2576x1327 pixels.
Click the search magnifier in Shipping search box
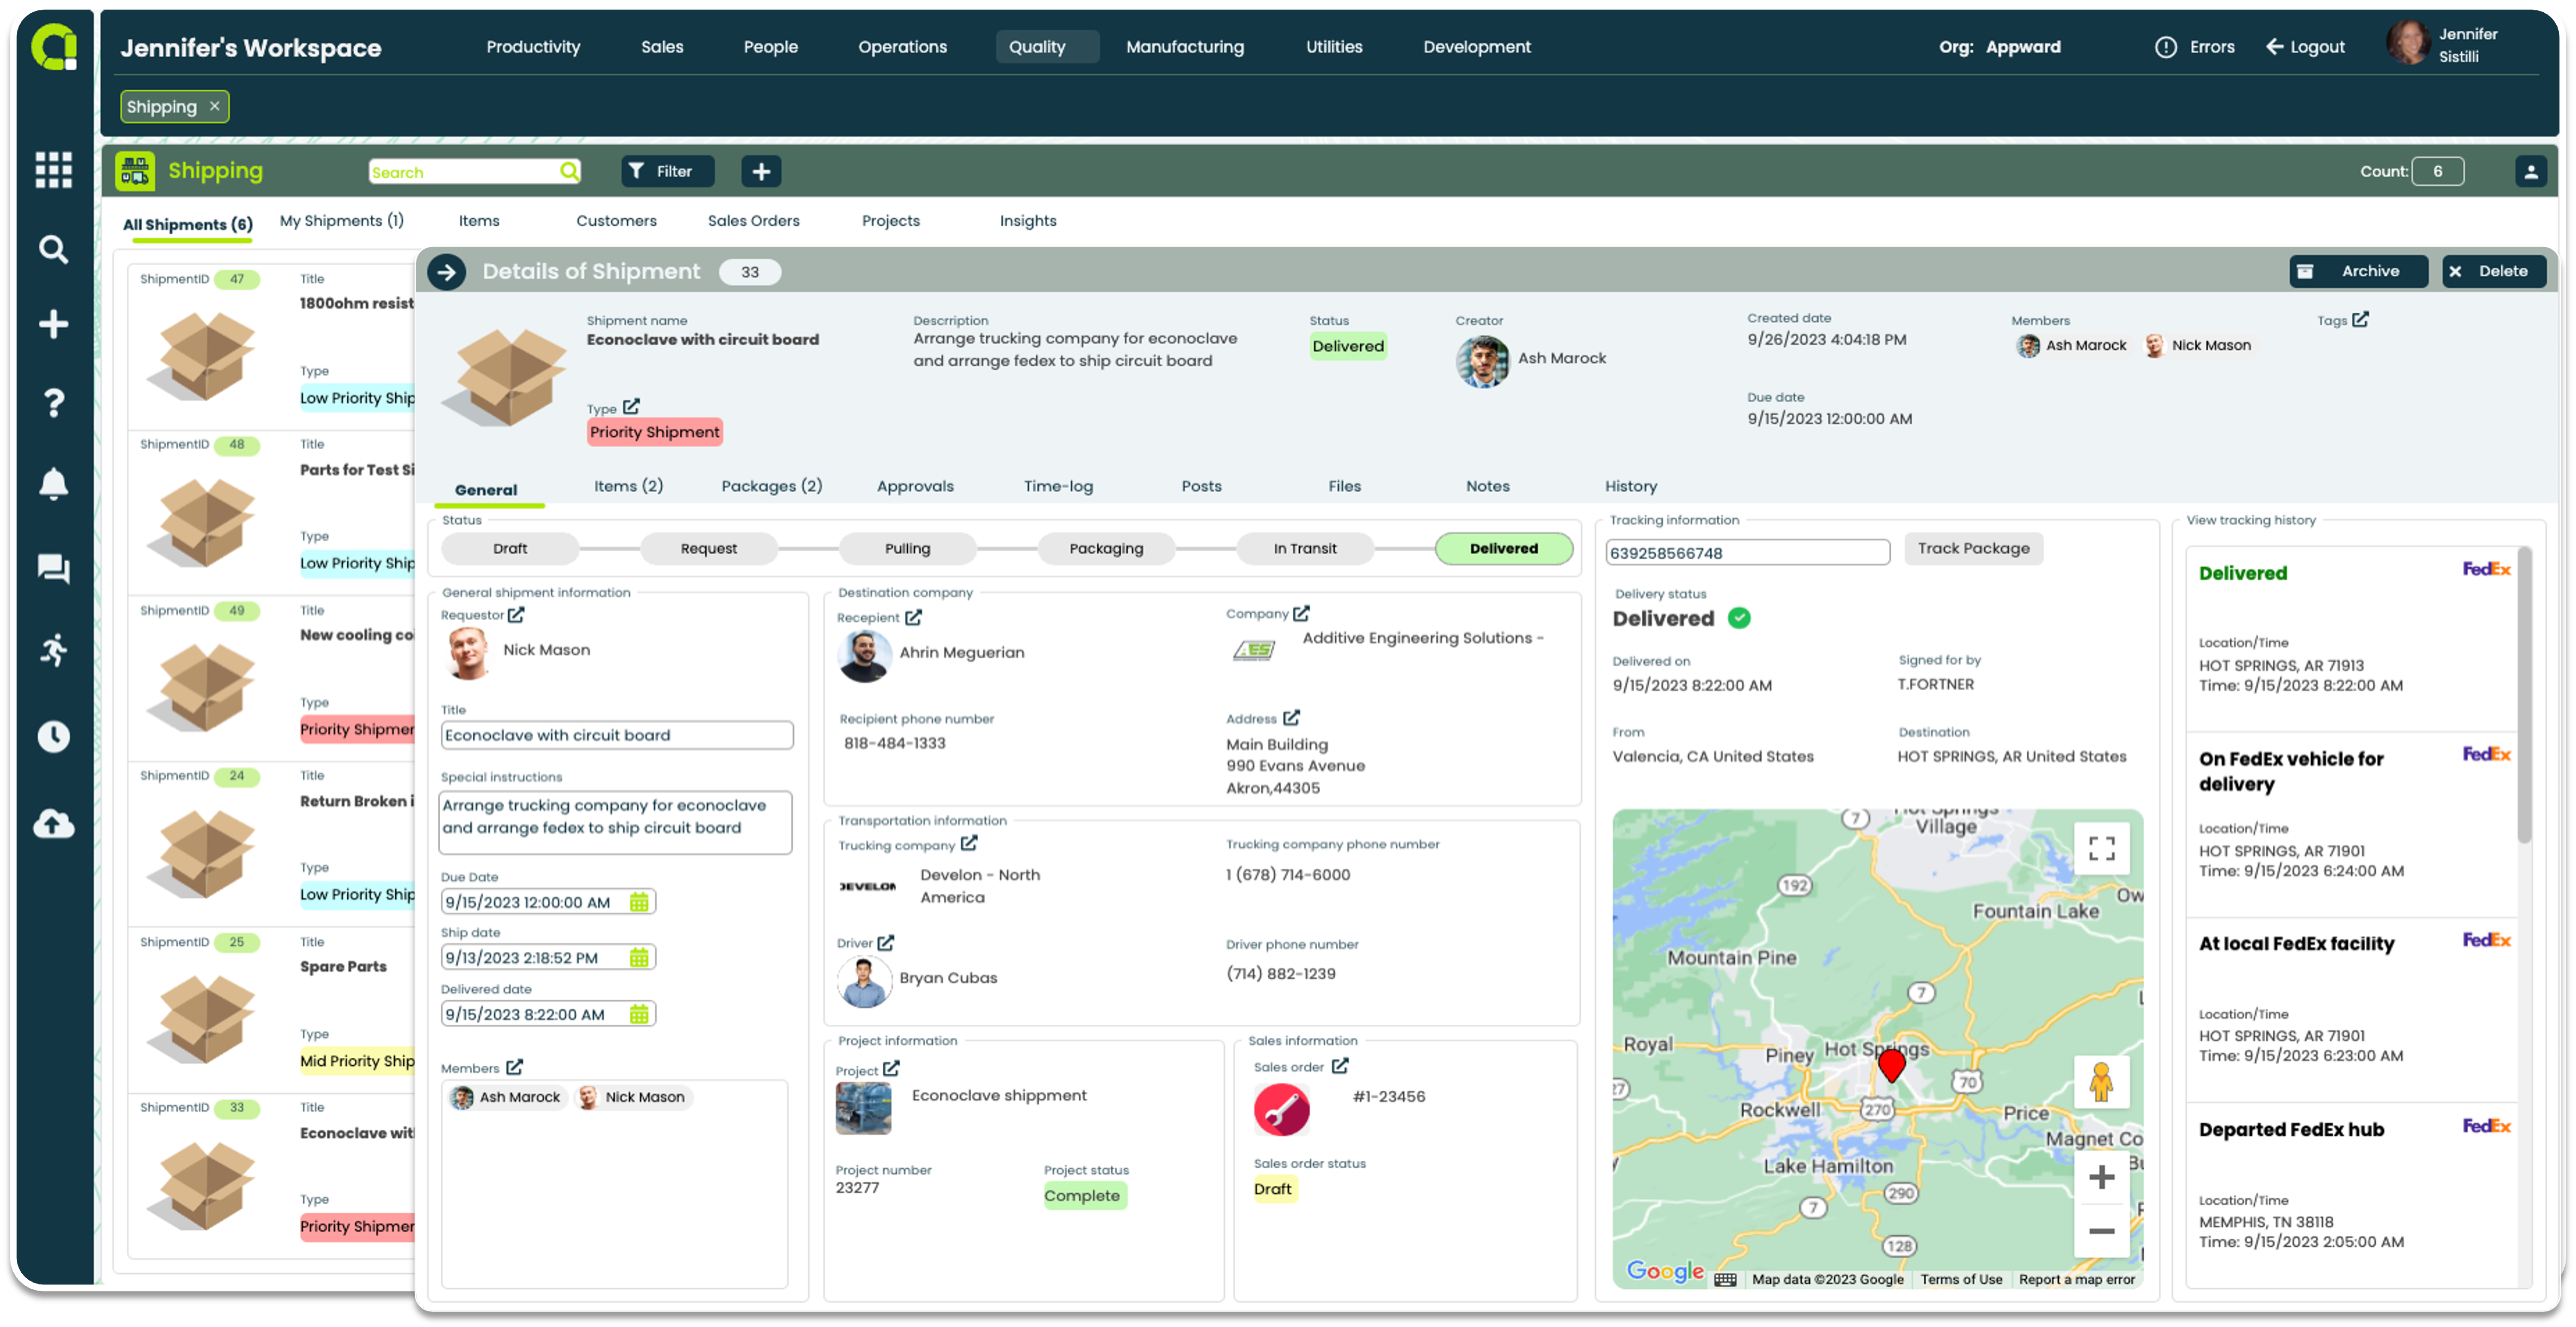click(x=569, y=171)
